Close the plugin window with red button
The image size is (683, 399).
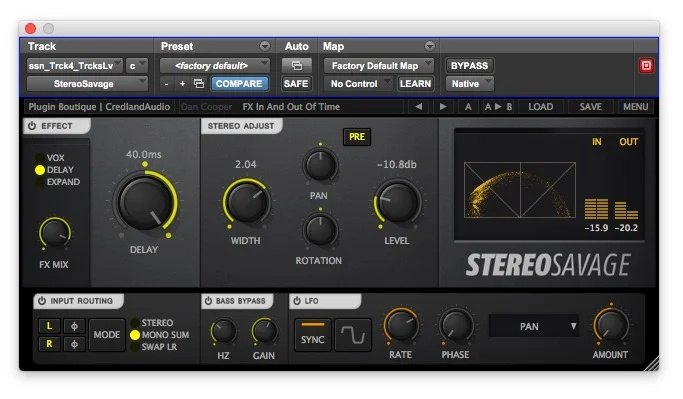pos(30,28)
